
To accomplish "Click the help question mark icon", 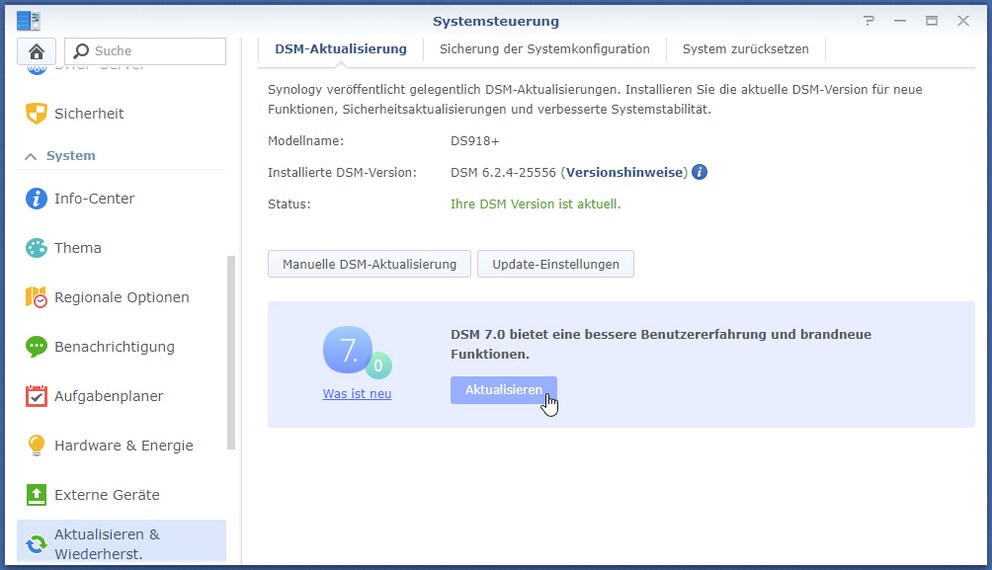I will click(869, 21).
